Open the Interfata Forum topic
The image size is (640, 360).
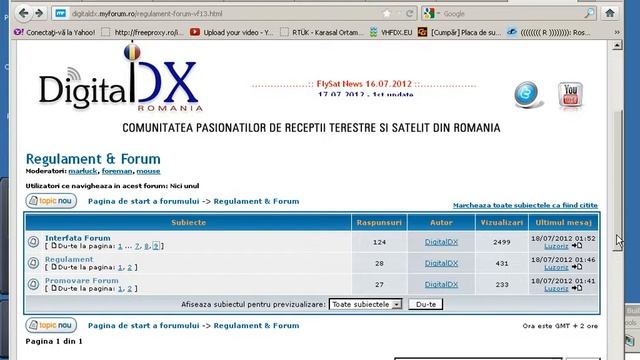(78, 238)
